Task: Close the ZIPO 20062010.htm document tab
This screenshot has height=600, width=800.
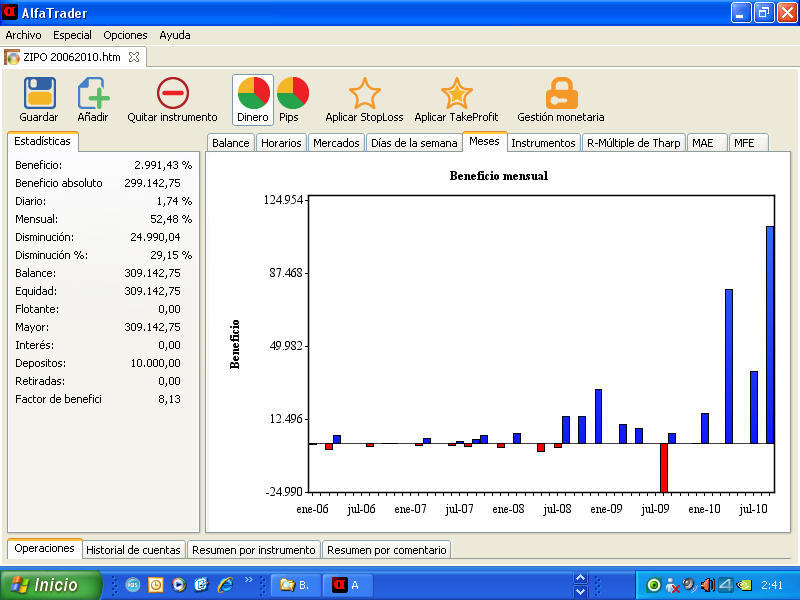Action: coord(134,57)
